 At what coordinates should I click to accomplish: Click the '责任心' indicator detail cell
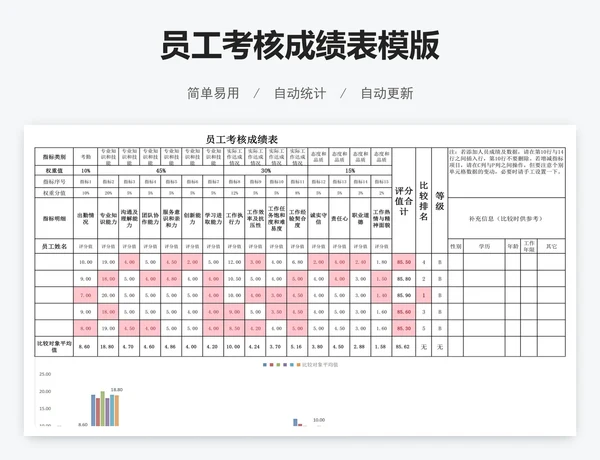[x=339, y=219]
